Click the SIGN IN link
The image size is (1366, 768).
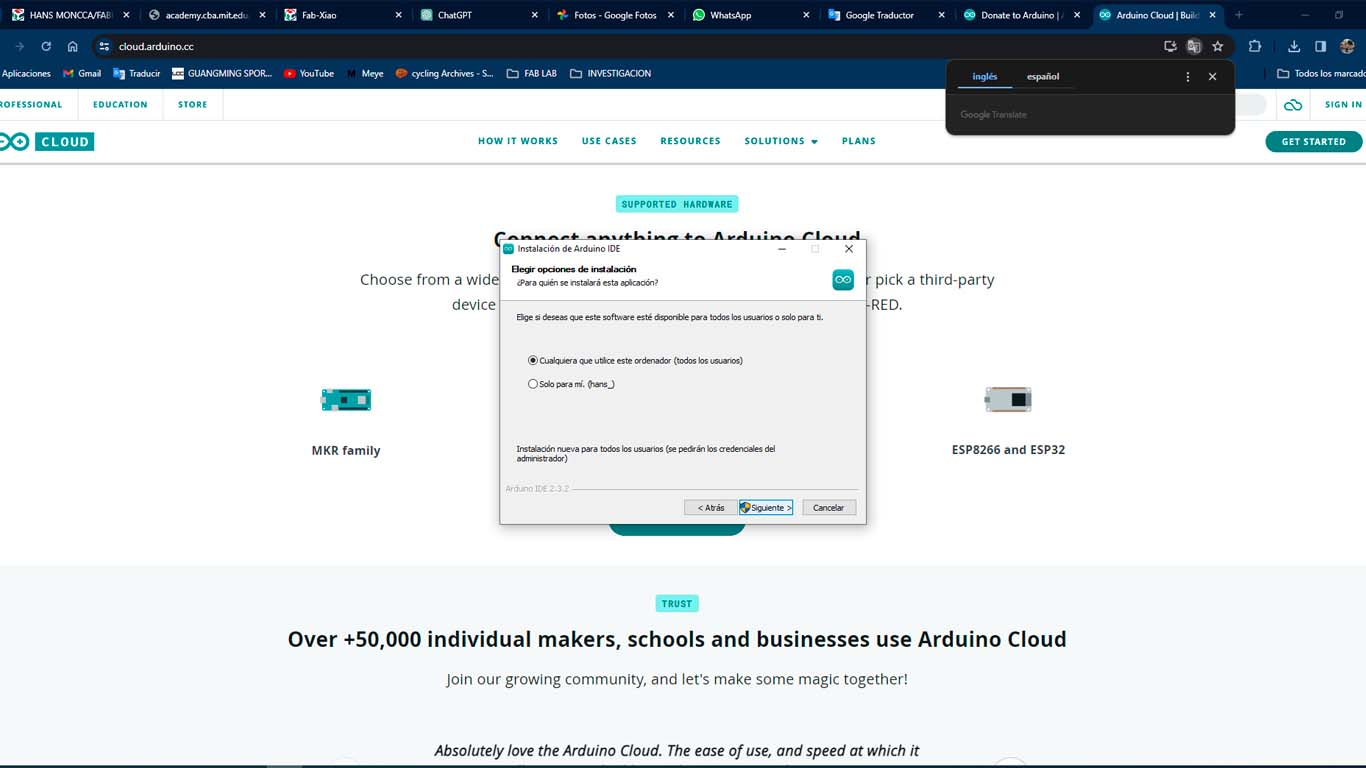[1343, 105]
